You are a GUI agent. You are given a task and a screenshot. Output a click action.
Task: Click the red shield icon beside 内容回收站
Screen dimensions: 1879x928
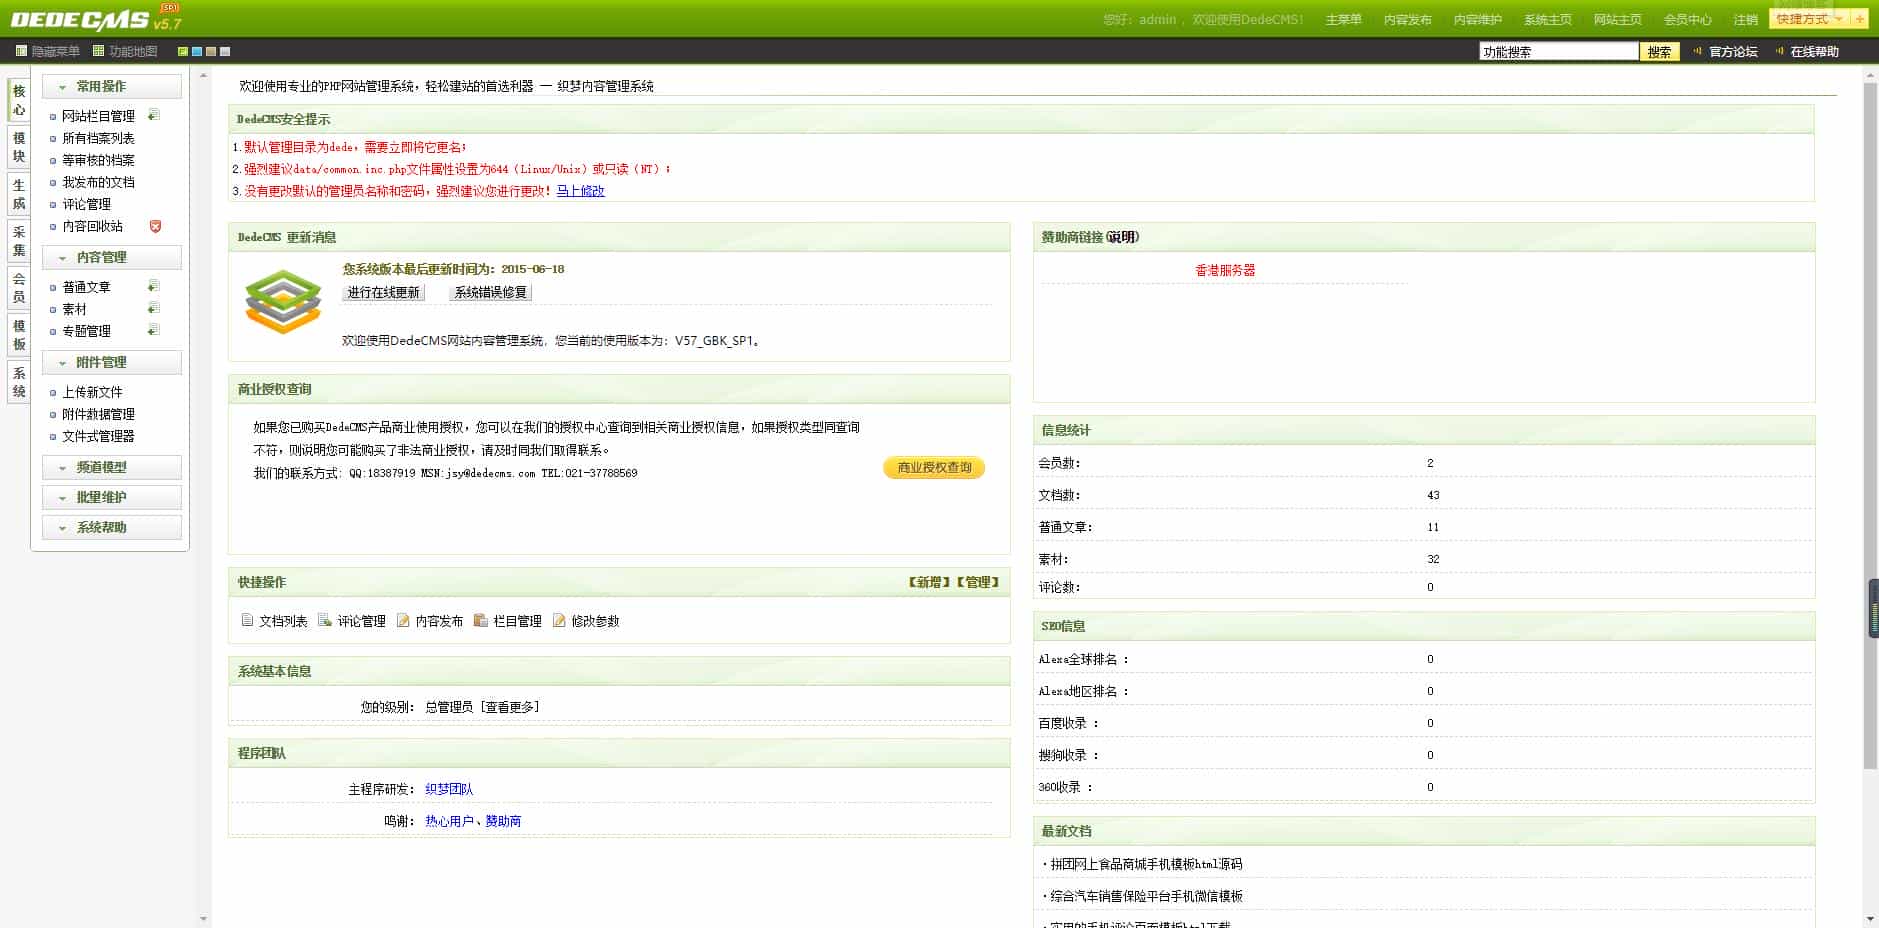click(155, 226)
